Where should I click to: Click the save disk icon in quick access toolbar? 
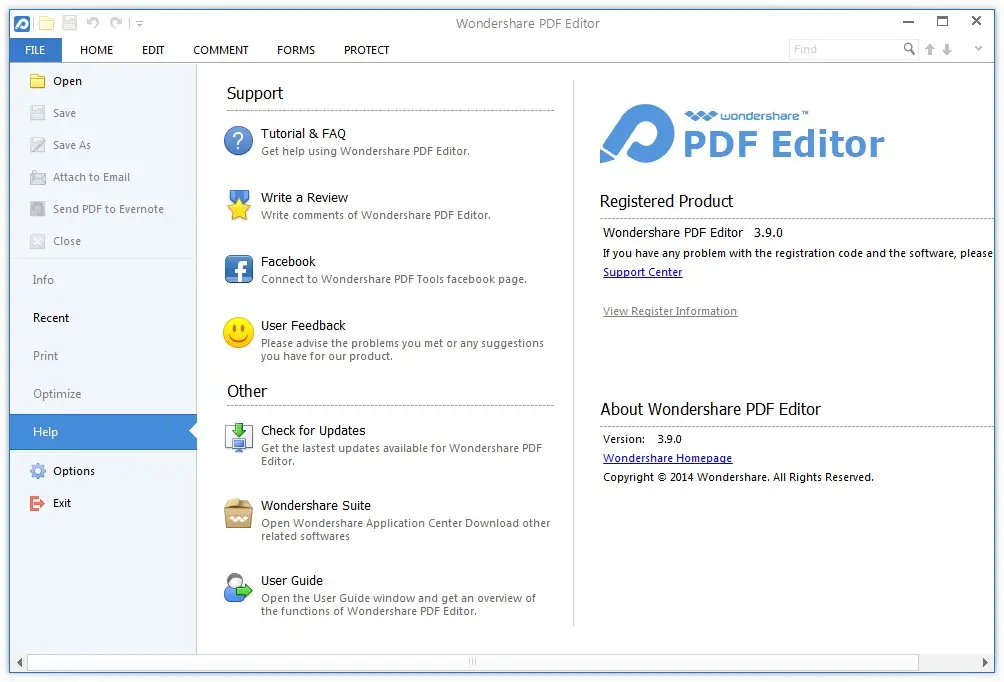click(x=69, y=24)
